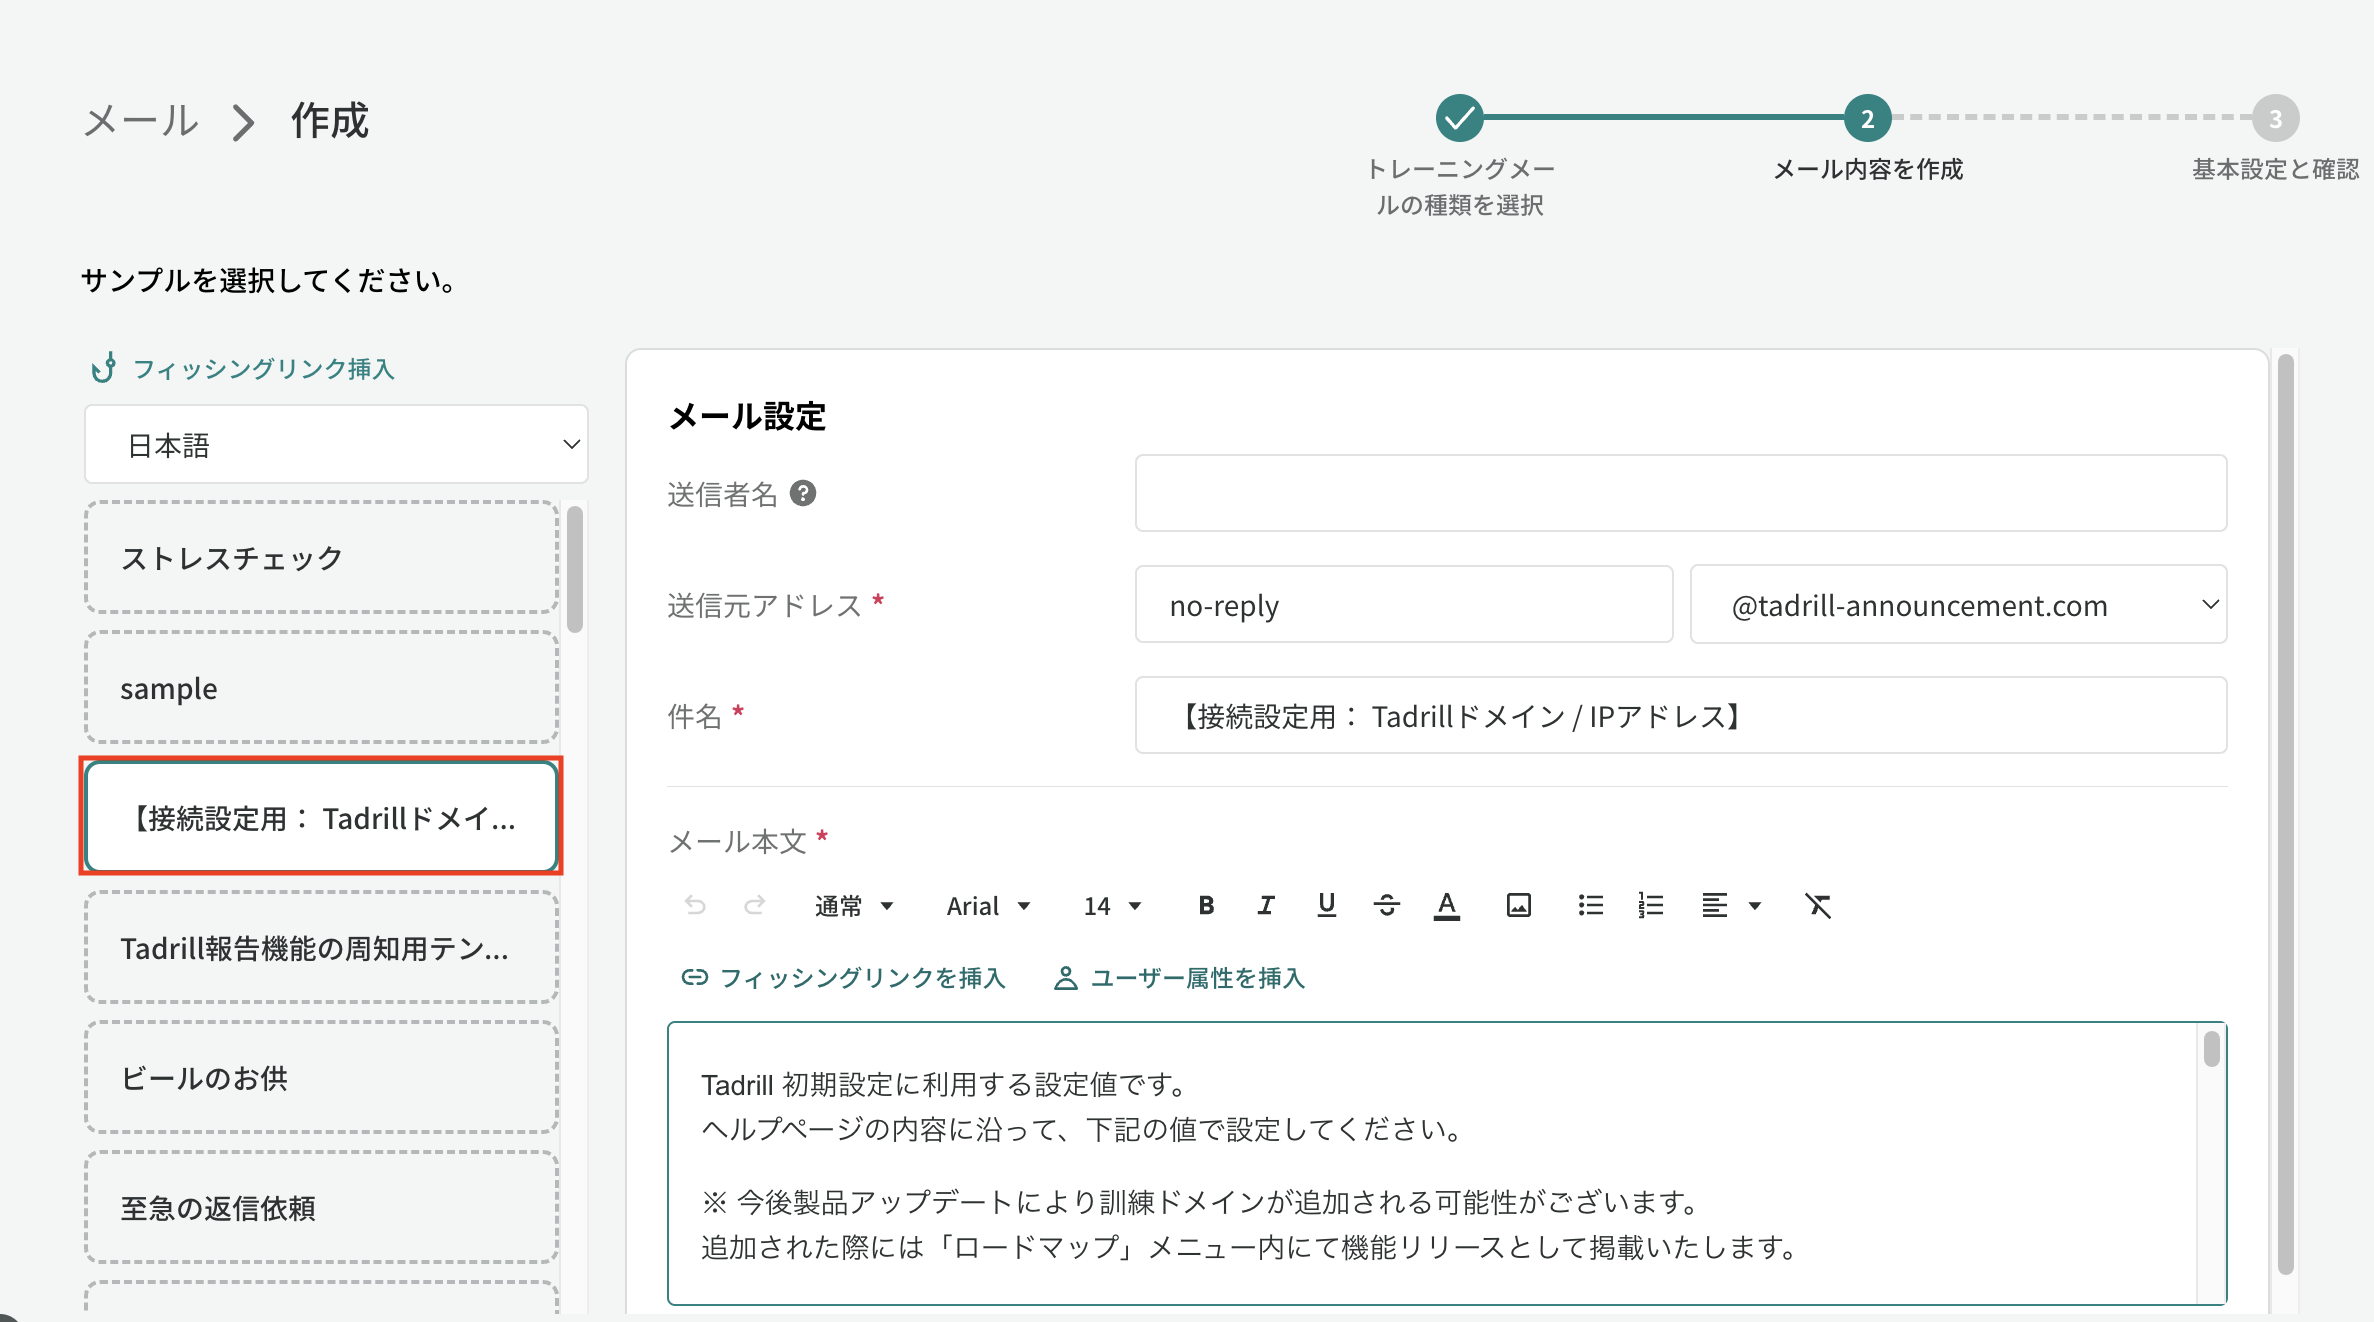Image resolution: width=2374 pixels, height=1322 pixels.
Task: Click the 件名 subject input field
Action: point(1680,715)
